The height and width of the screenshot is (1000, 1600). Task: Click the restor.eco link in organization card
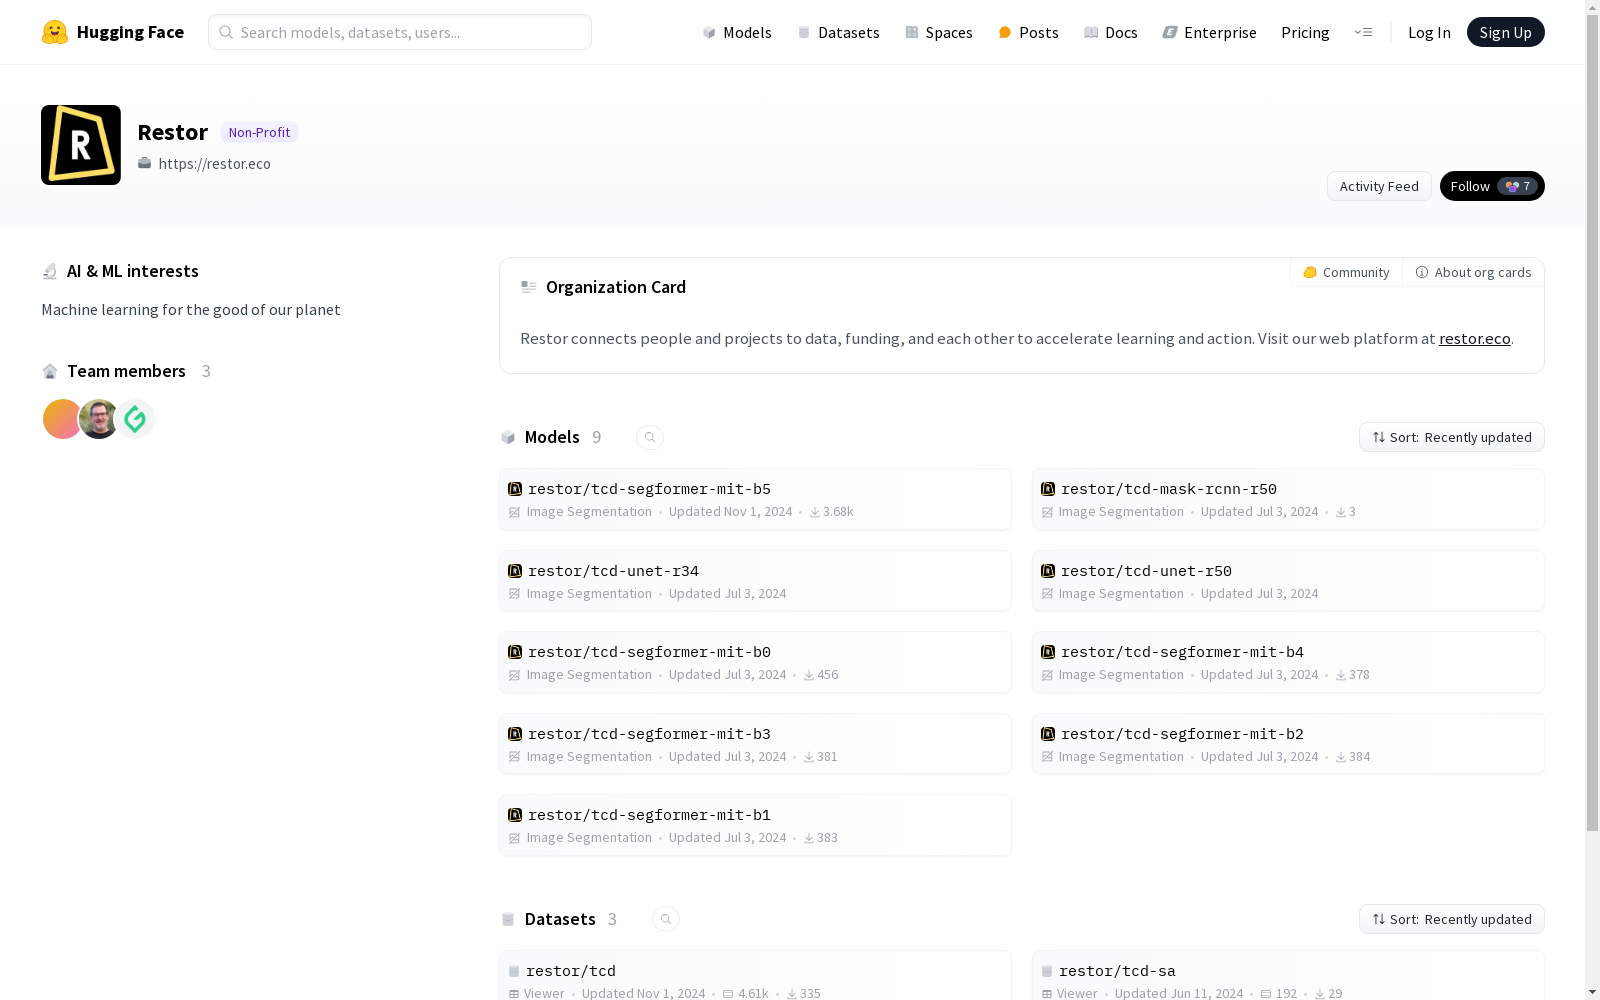coord(1474,339)
